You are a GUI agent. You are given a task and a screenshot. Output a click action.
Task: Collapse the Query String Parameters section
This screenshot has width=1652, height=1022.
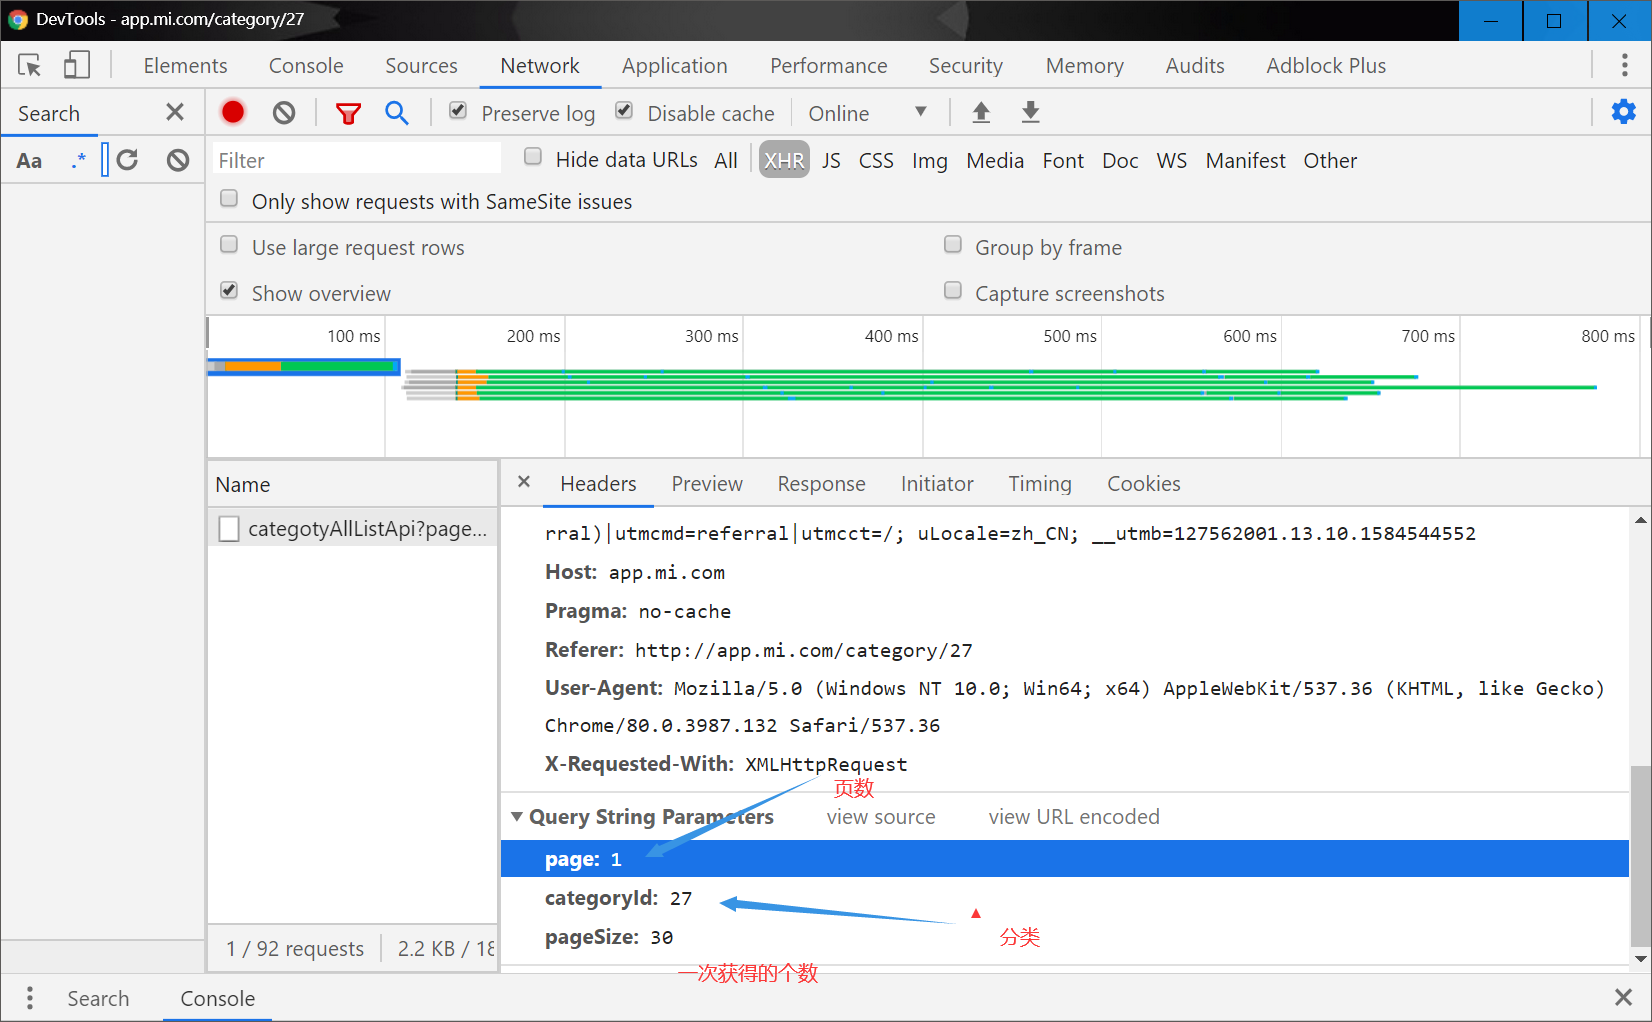517,816
